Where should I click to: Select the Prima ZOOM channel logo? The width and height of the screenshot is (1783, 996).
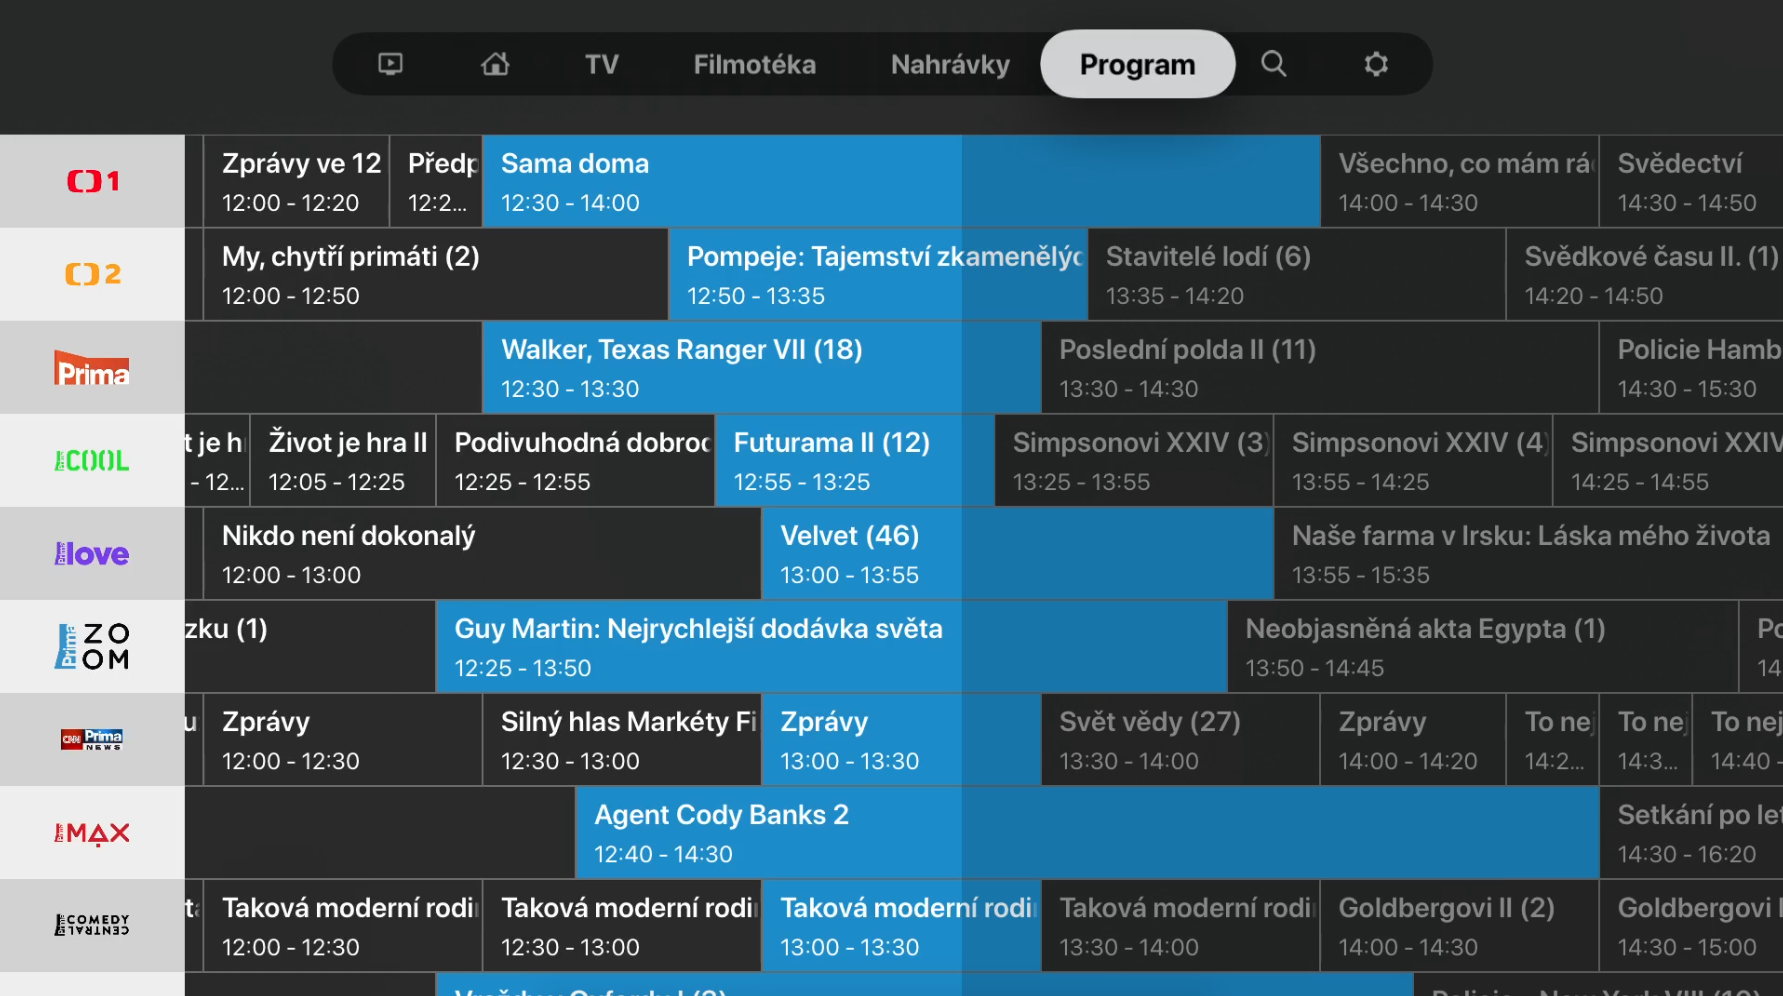coord(92,646)
